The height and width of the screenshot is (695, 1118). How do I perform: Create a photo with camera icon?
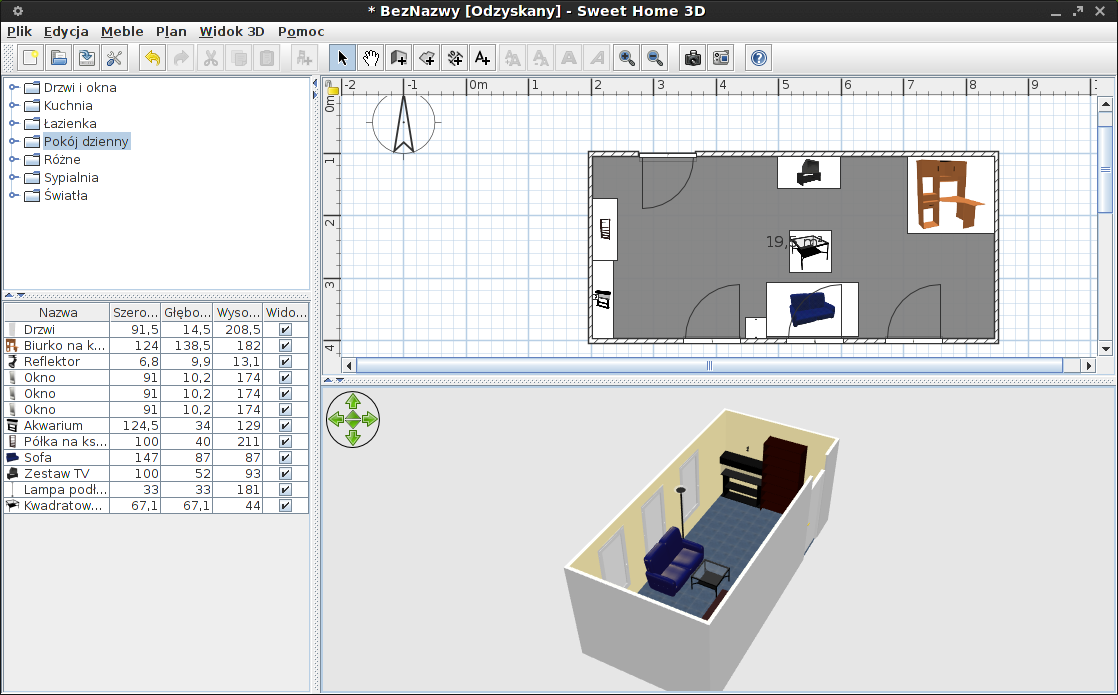(x=693, y=58)
